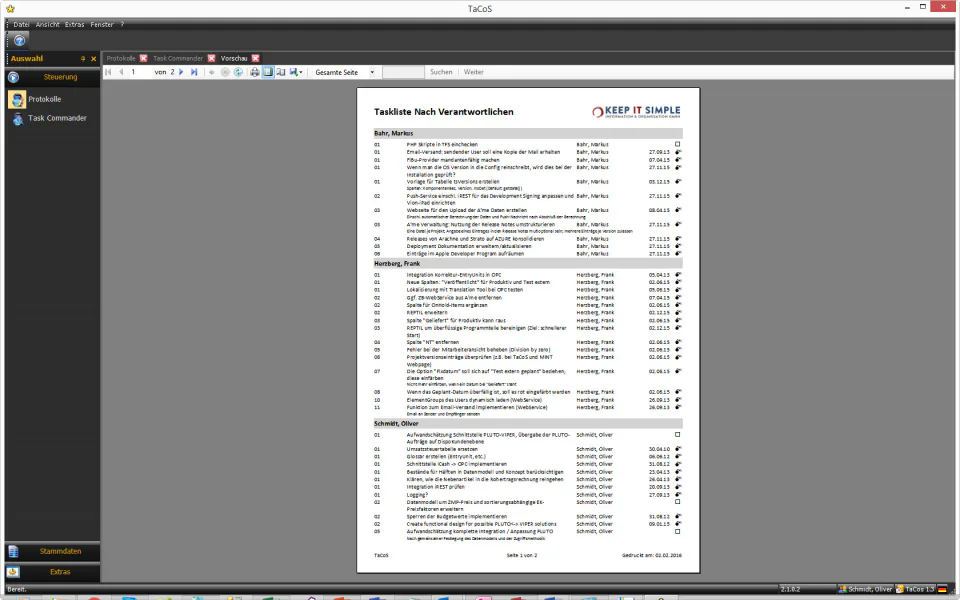This screenshot has height=600, width=960.
Task: Open the export save dropdown
Action: tap(296, 72)
